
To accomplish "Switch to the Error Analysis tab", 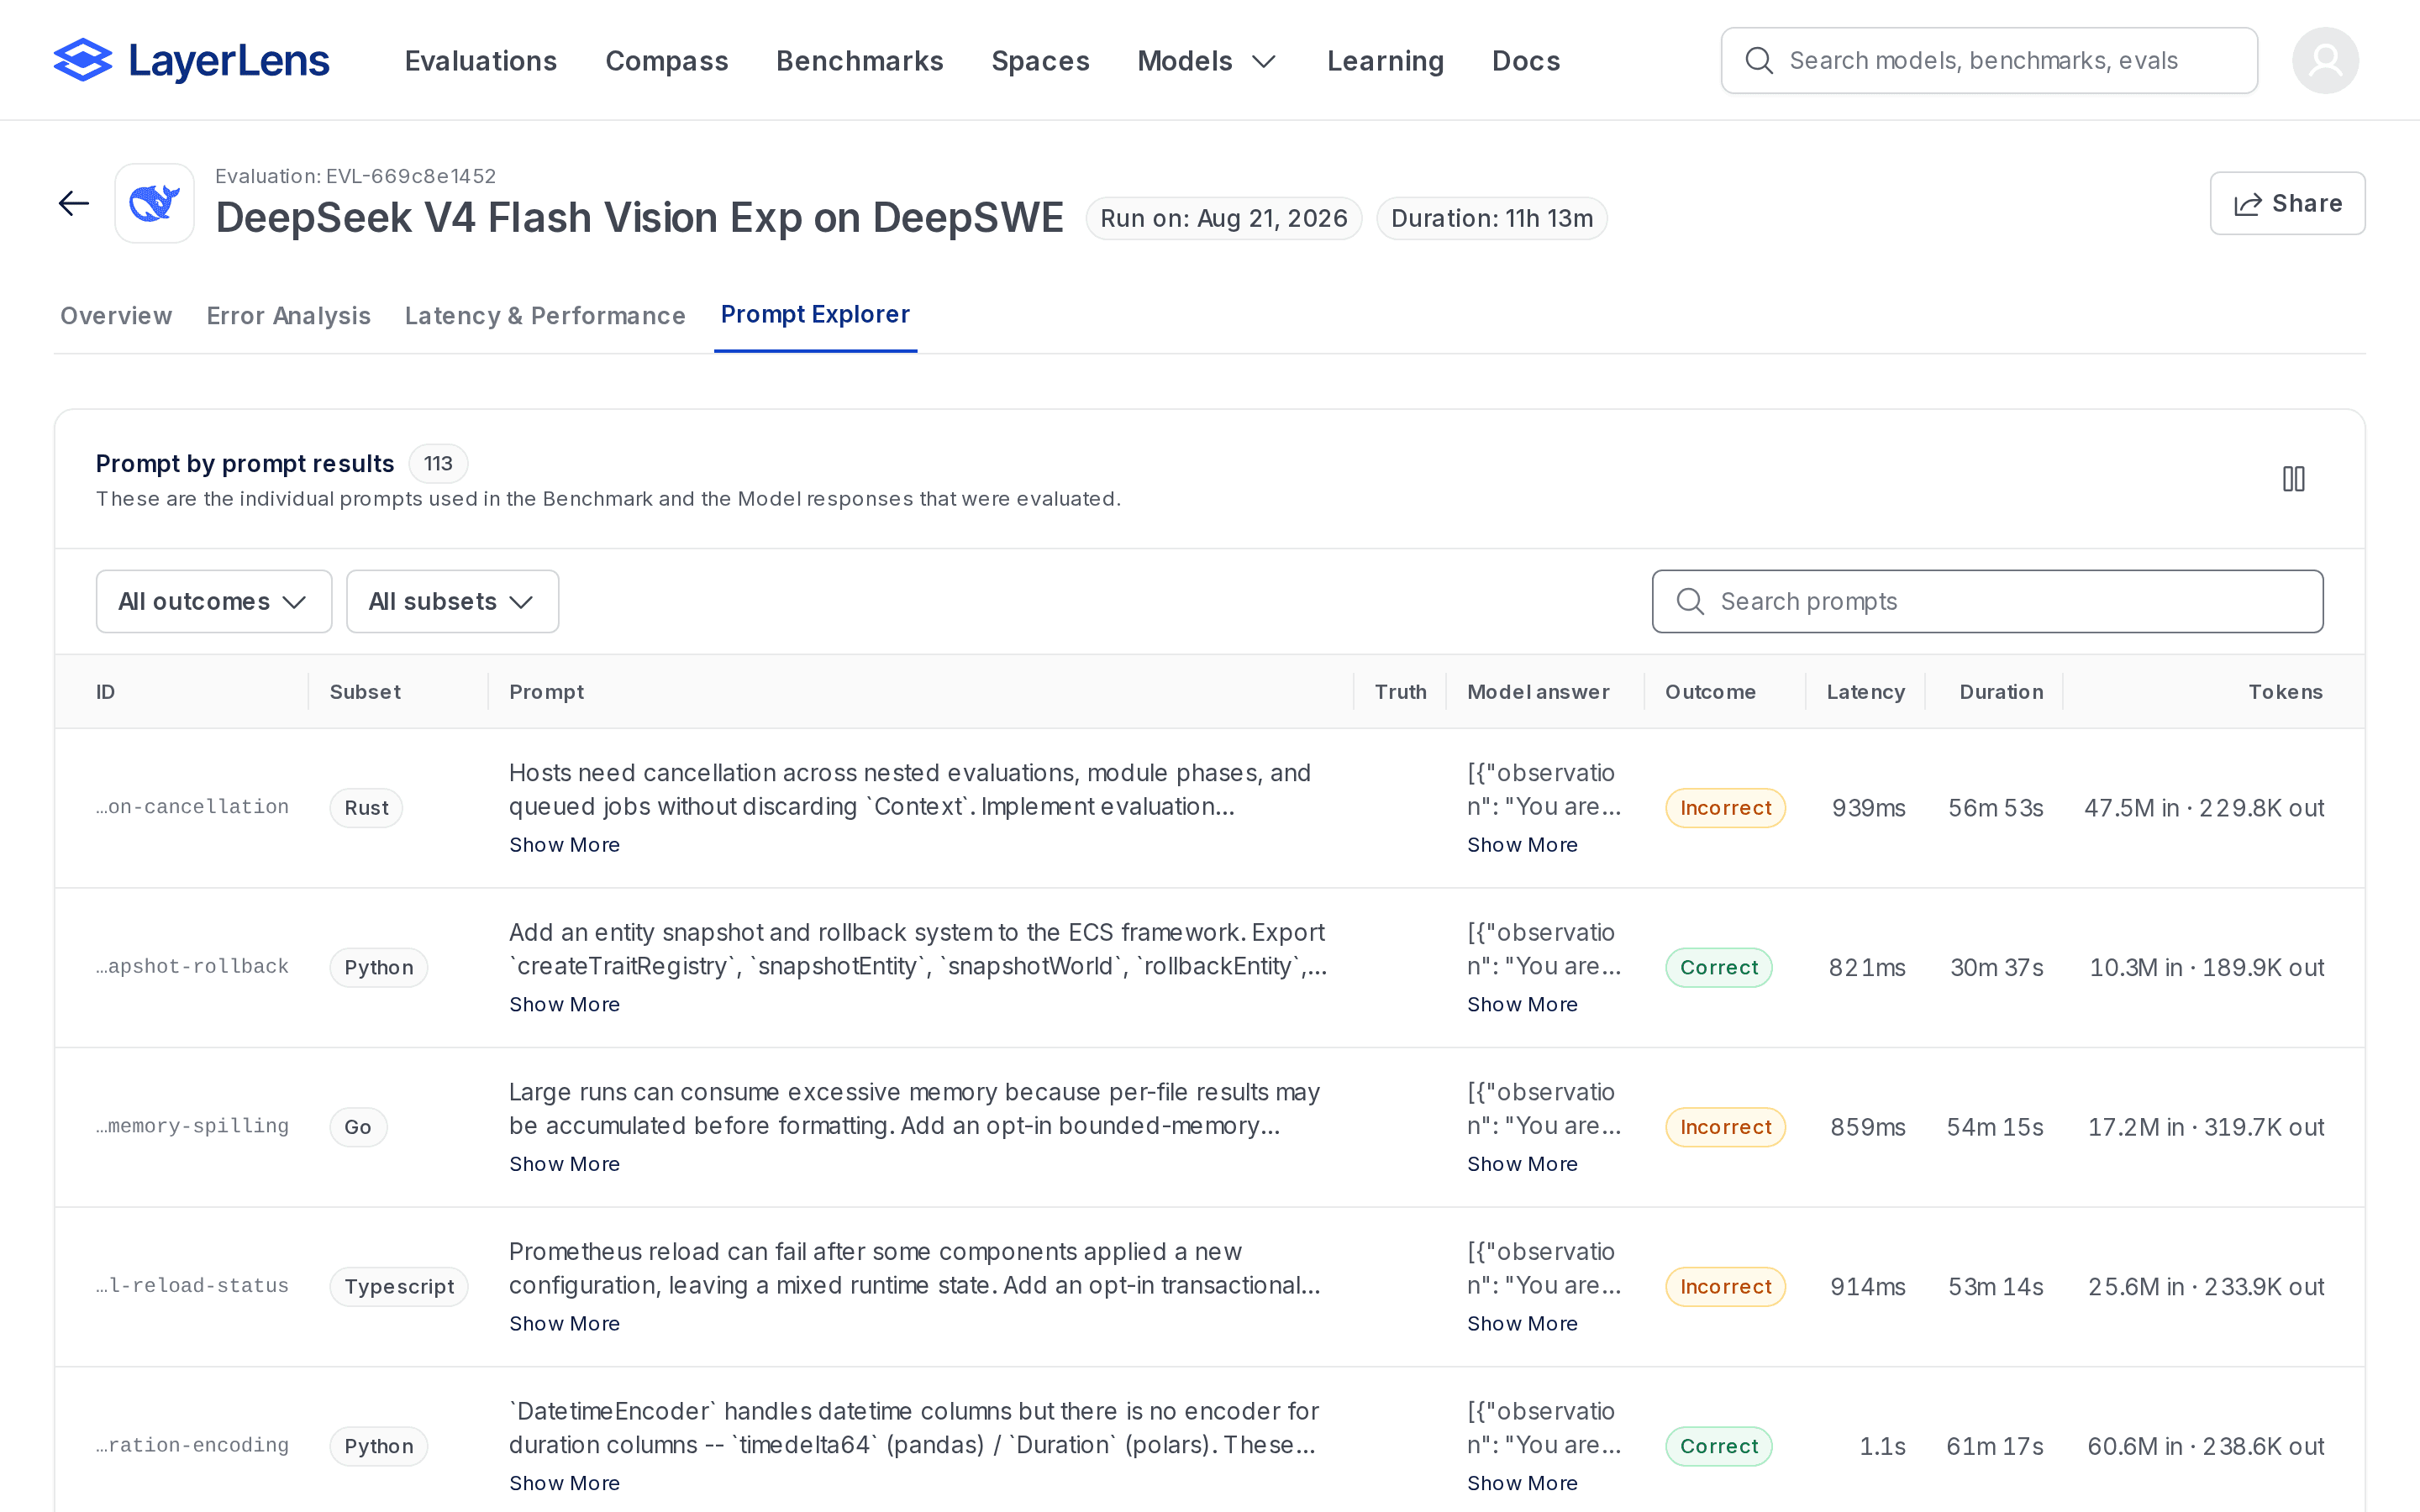I will (289, 316).
